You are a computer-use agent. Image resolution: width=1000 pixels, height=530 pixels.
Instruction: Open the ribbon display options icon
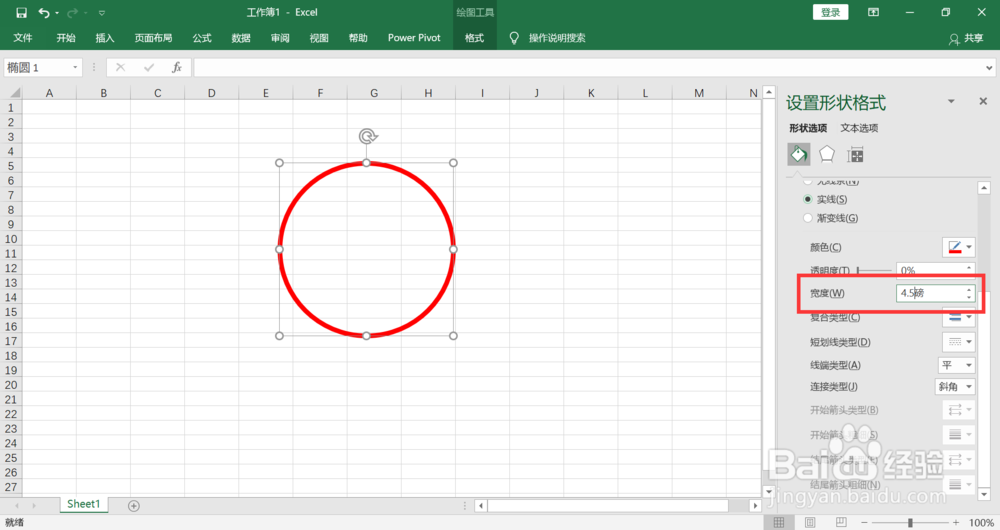pos(873,12)
